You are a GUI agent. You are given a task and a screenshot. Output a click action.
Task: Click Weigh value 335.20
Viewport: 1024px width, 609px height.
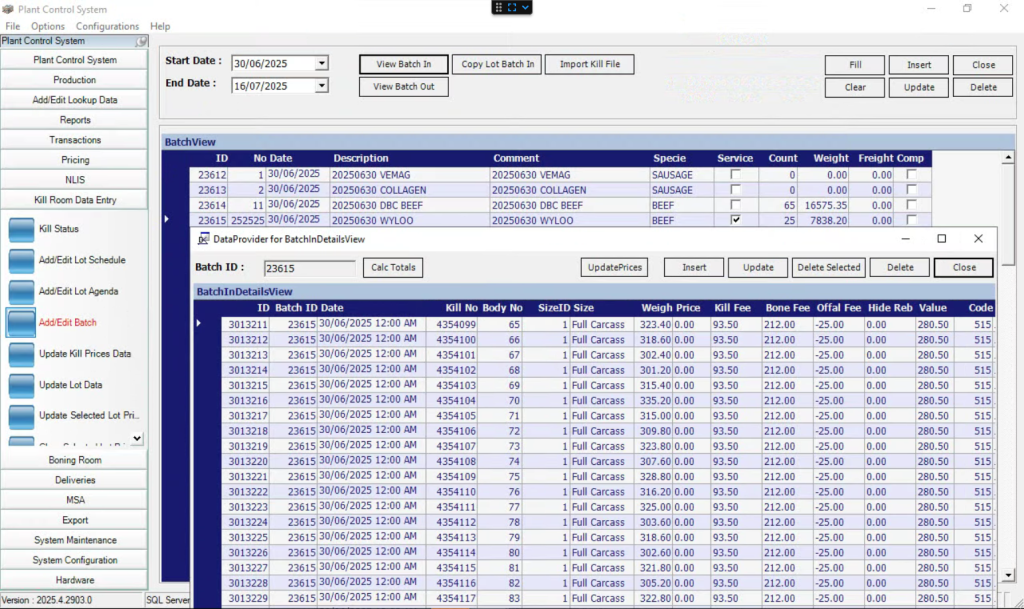point(655,401)
